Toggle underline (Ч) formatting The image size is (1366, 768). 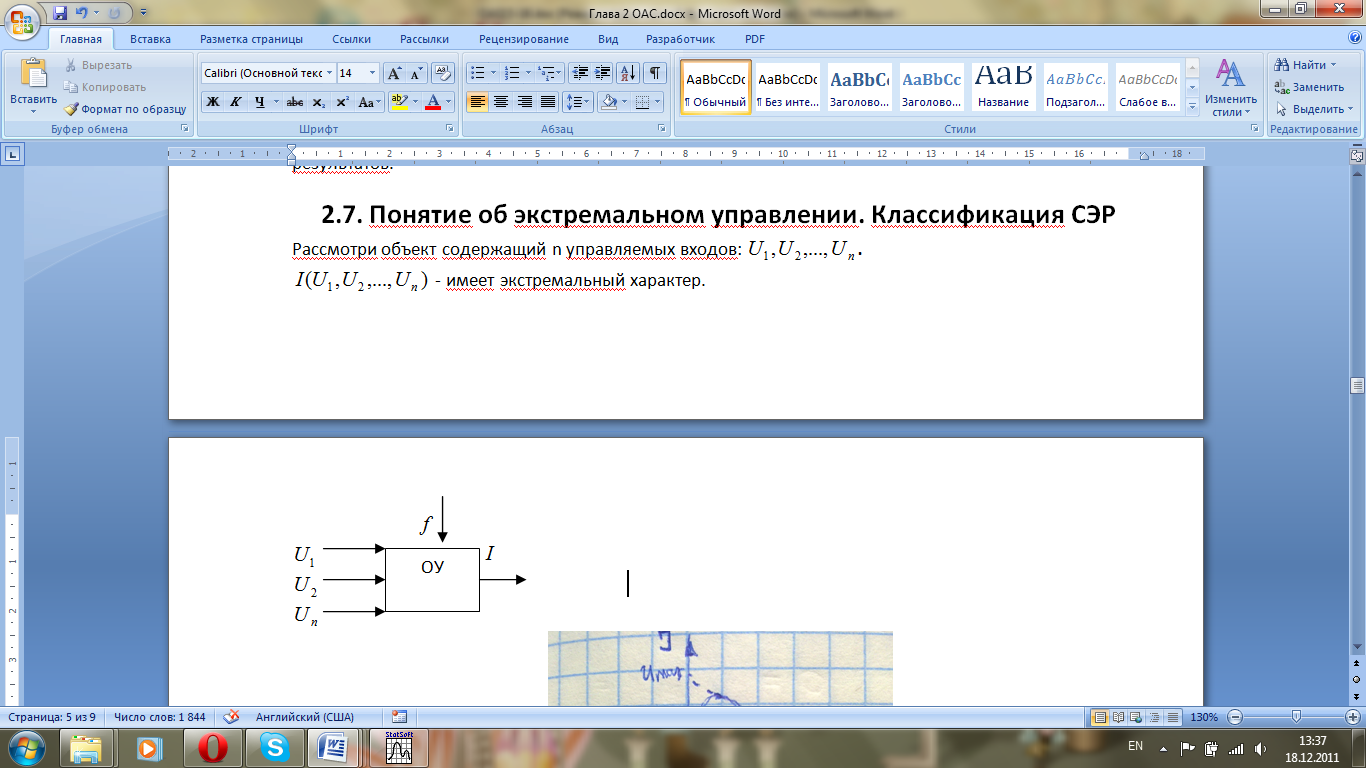point(260,102)
